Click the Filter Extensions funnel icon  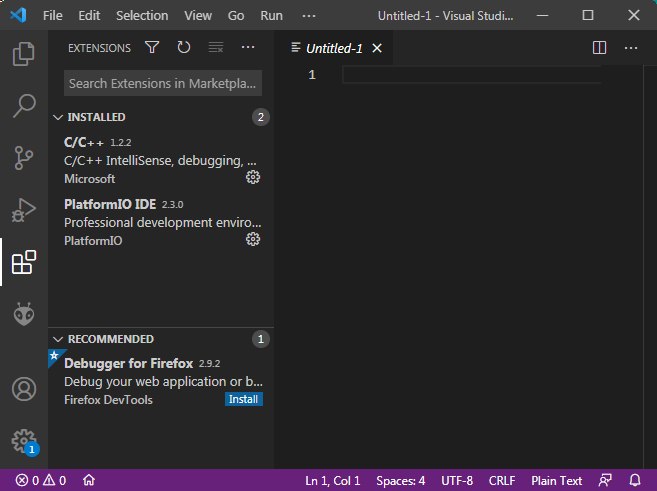tap(152, 47)
